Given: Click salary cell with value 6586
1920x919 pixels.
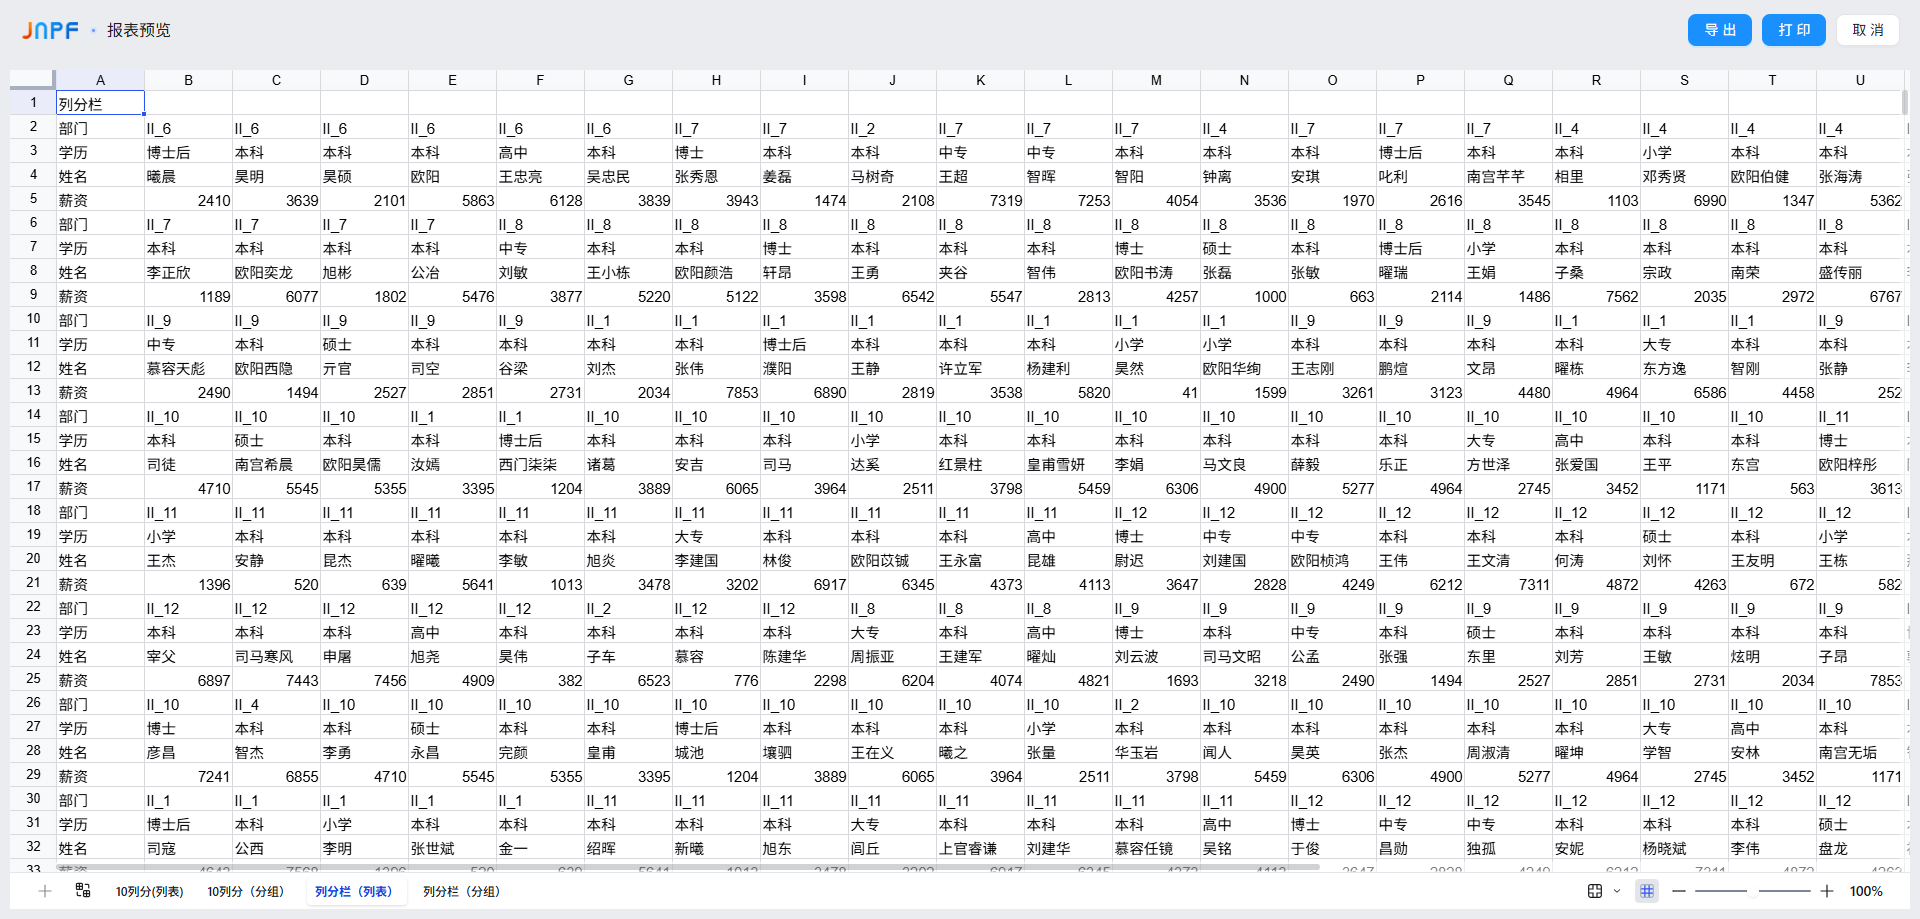Looking at the screenshot, I should click(x=1684, y=392).
